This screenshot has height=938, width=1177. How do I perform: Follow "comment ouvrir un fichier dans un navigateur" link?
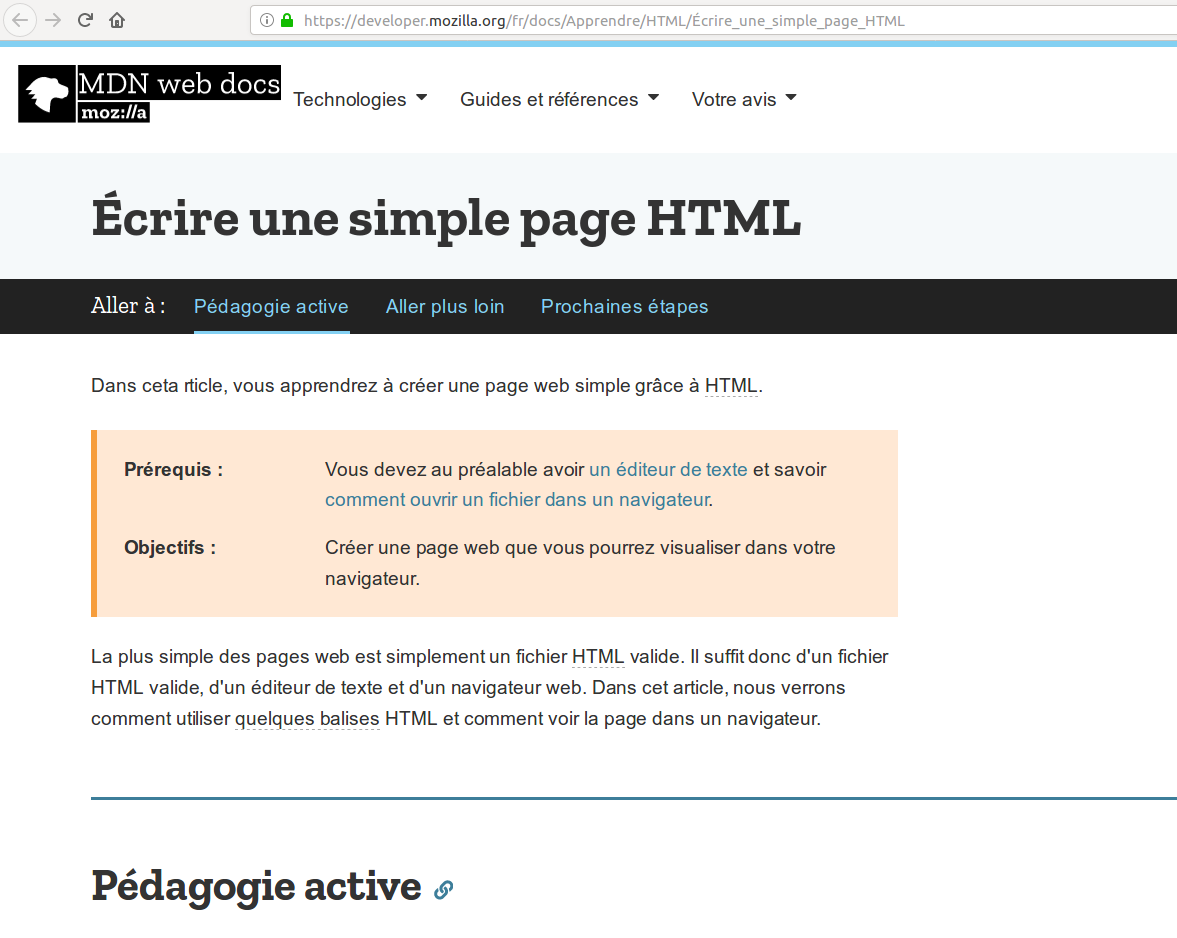point(517,499)
